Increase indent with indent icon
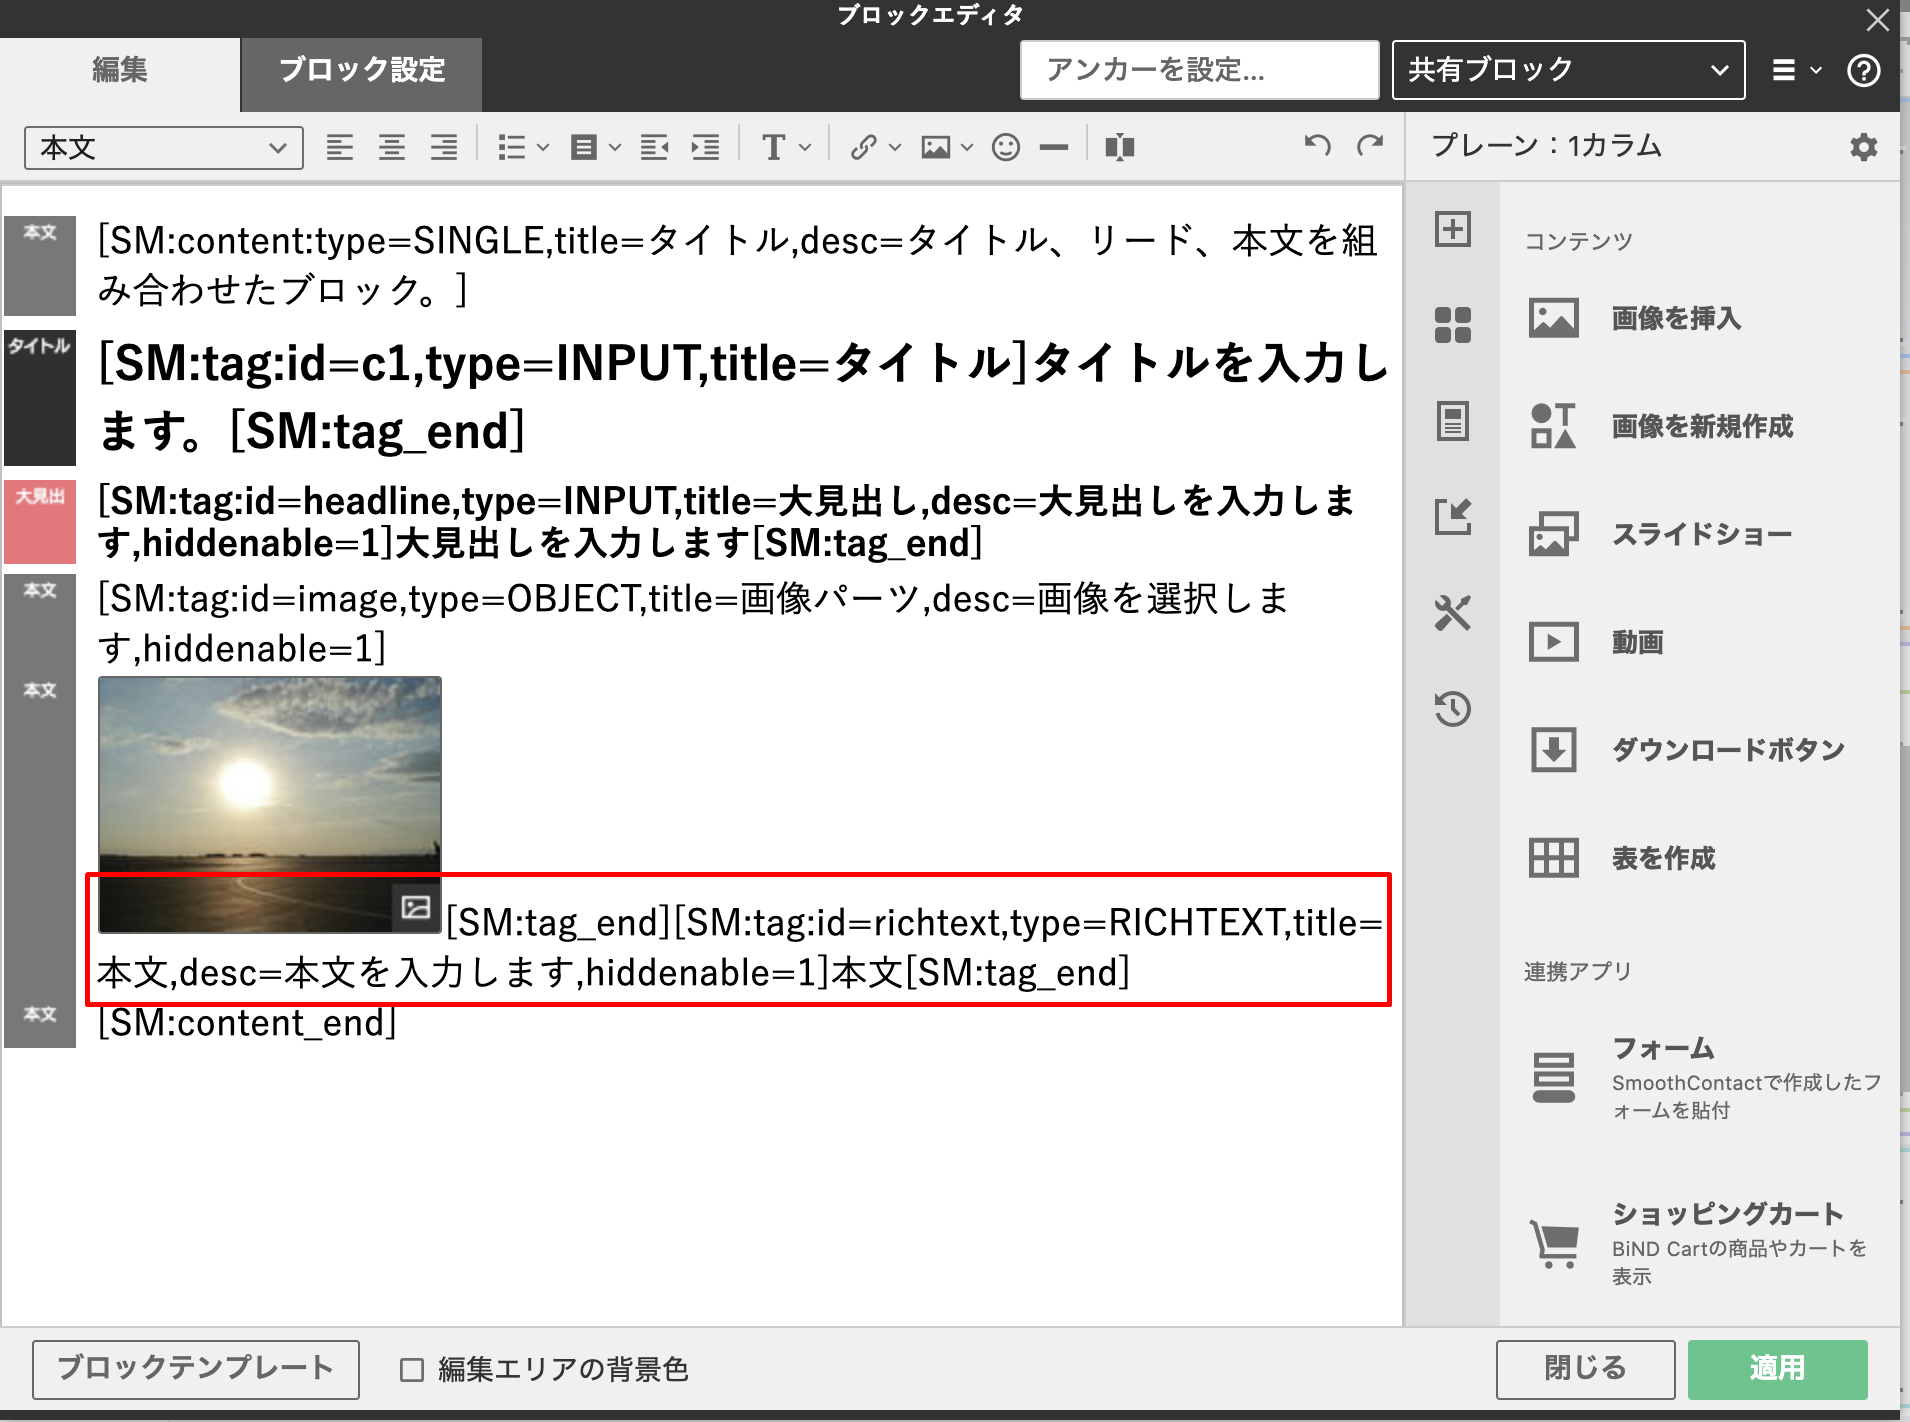This screenshot has height=1422, width=1910. pos(706,148)
